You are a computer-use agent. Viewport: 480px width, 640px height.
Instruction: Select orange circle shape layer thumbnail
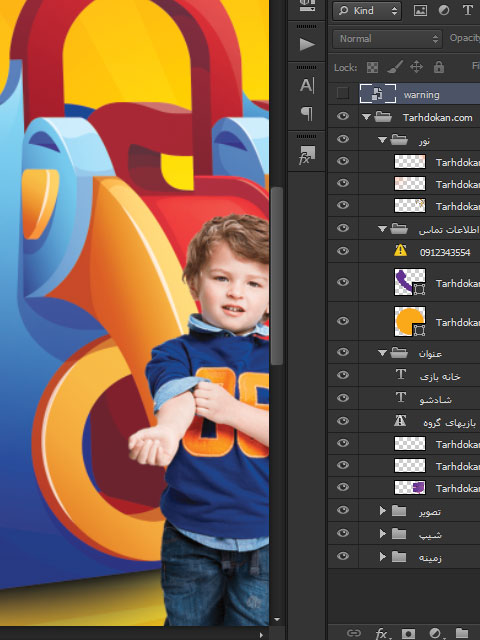coord(410,321)
